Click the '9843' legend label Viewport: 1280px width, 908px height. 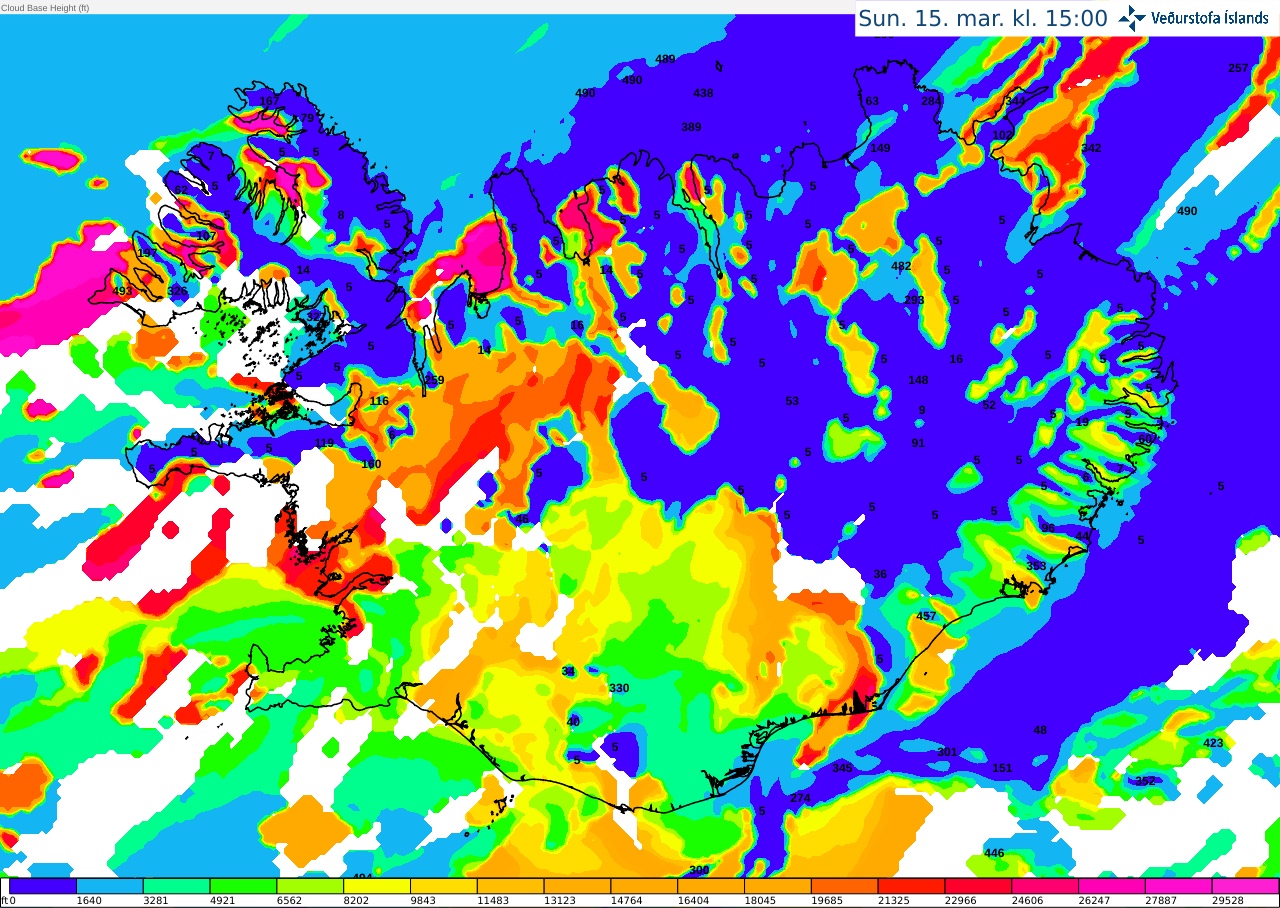tap(423, 901)
